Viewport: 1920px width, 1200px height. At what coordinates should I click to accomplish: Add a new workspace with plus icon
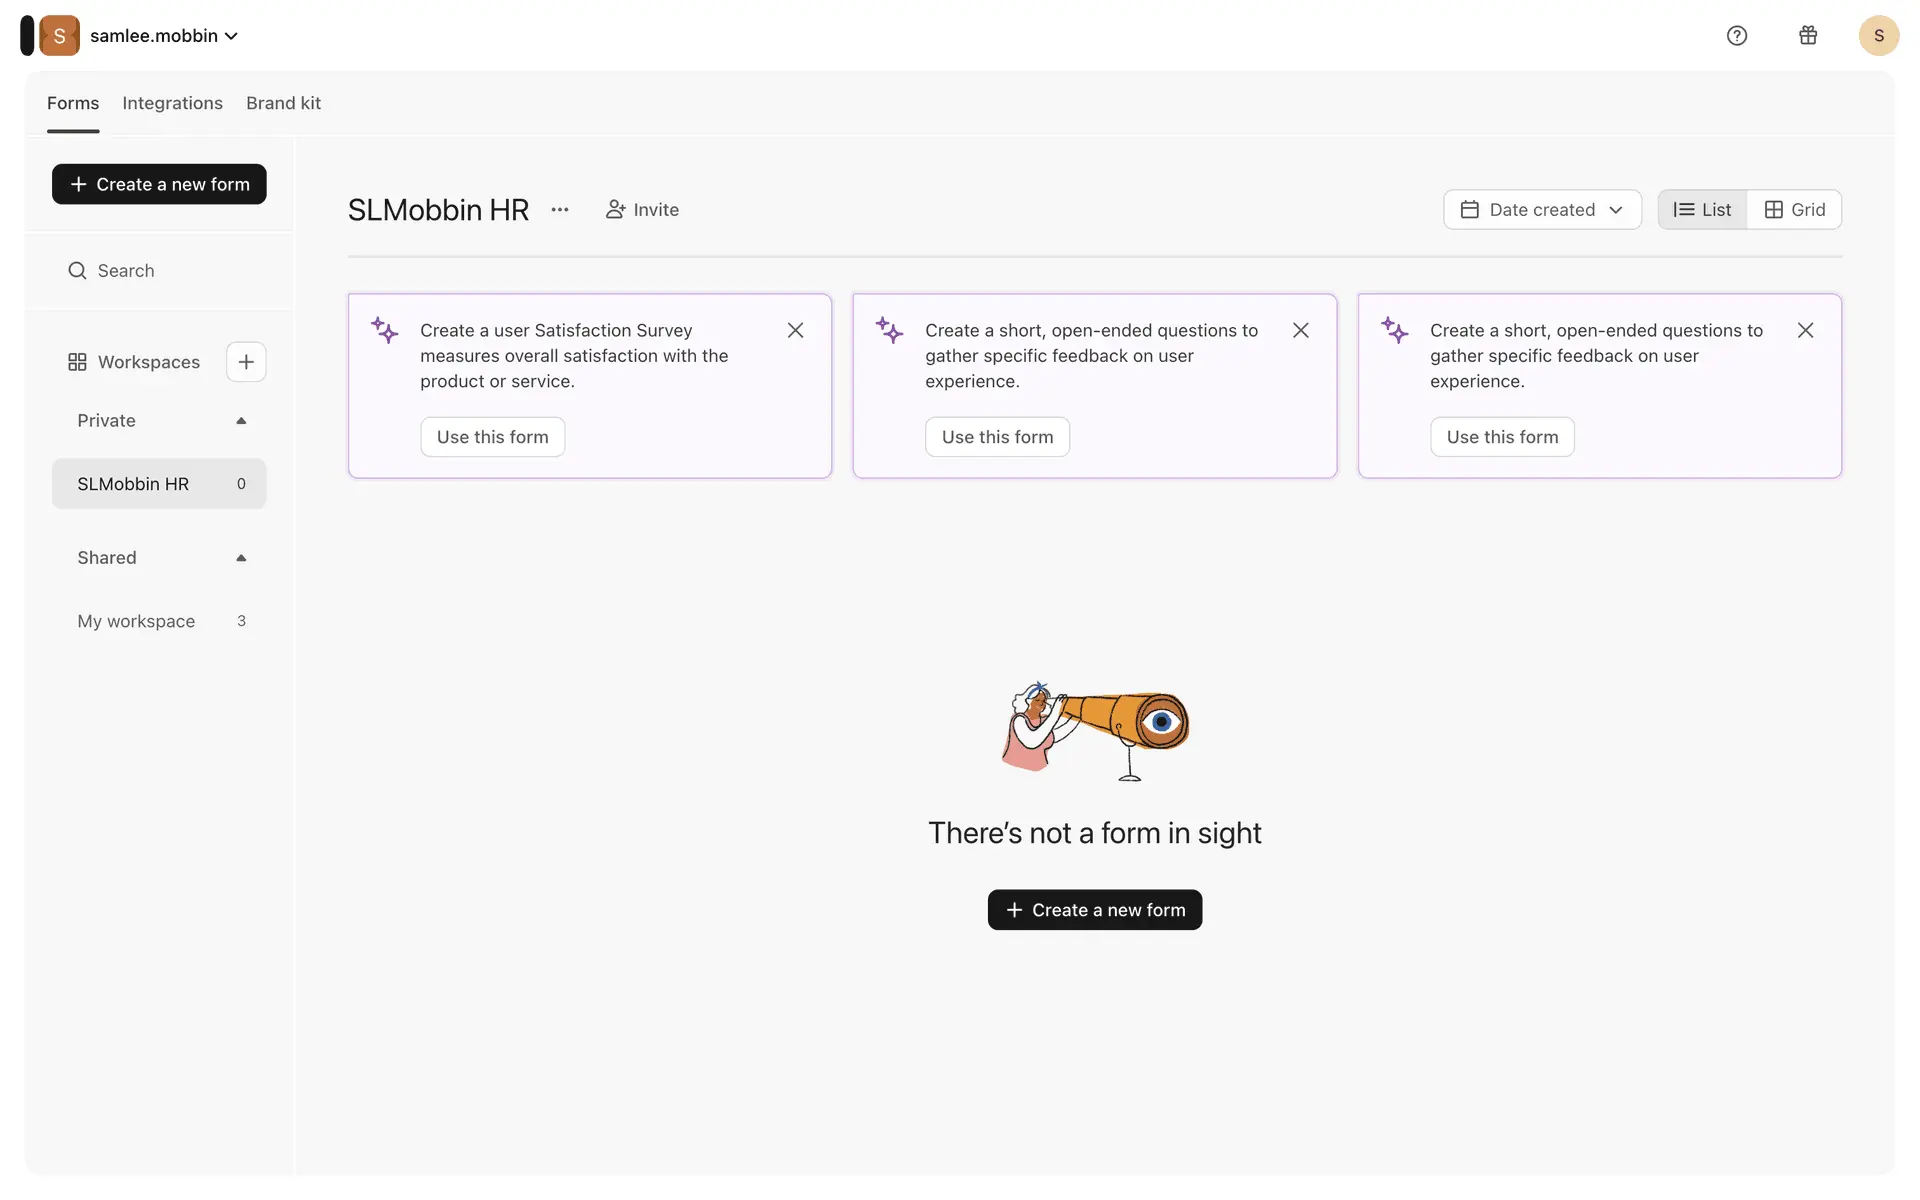246,362
